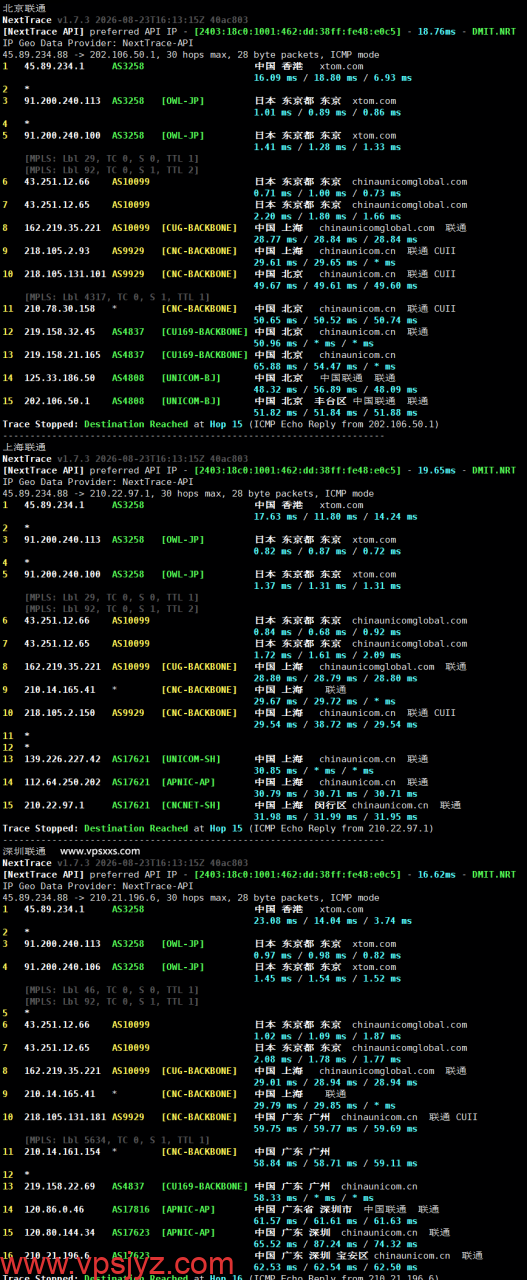Click the '北京联通' section heading
The image size is (527, 1280).
24,7
